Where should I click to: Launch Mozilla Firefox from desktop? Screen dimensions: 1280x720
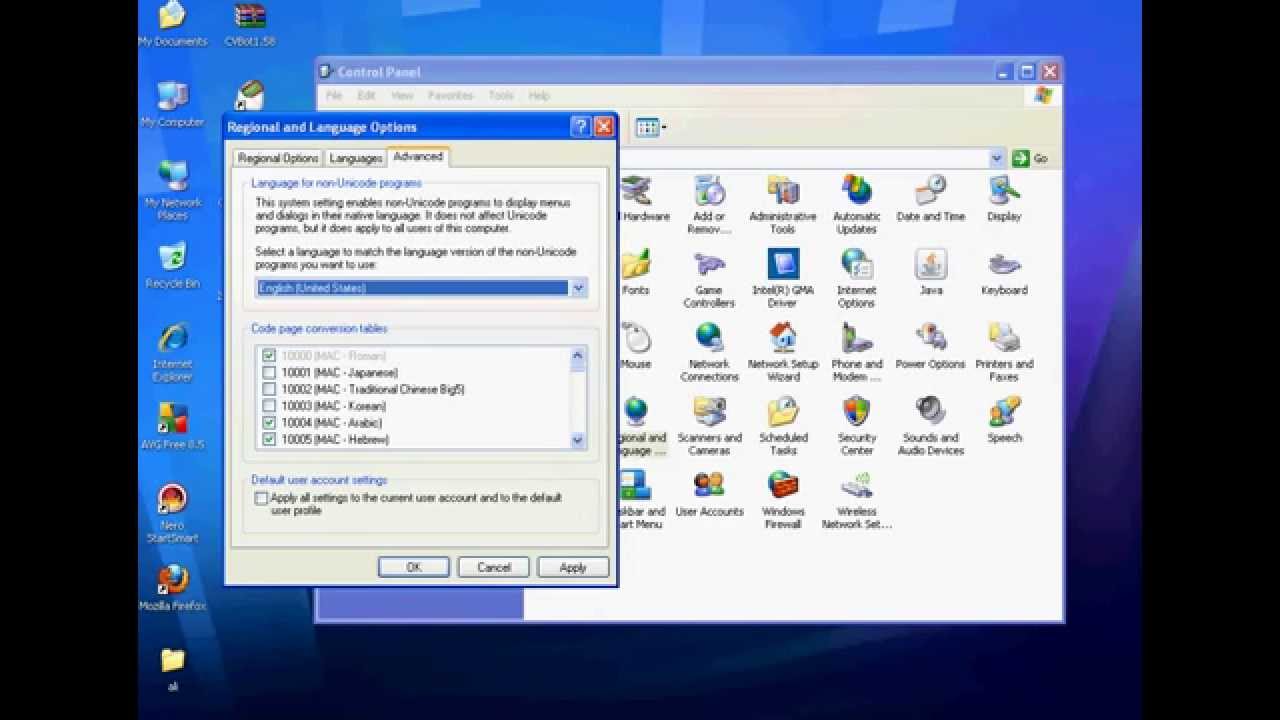tap(172, 588)
